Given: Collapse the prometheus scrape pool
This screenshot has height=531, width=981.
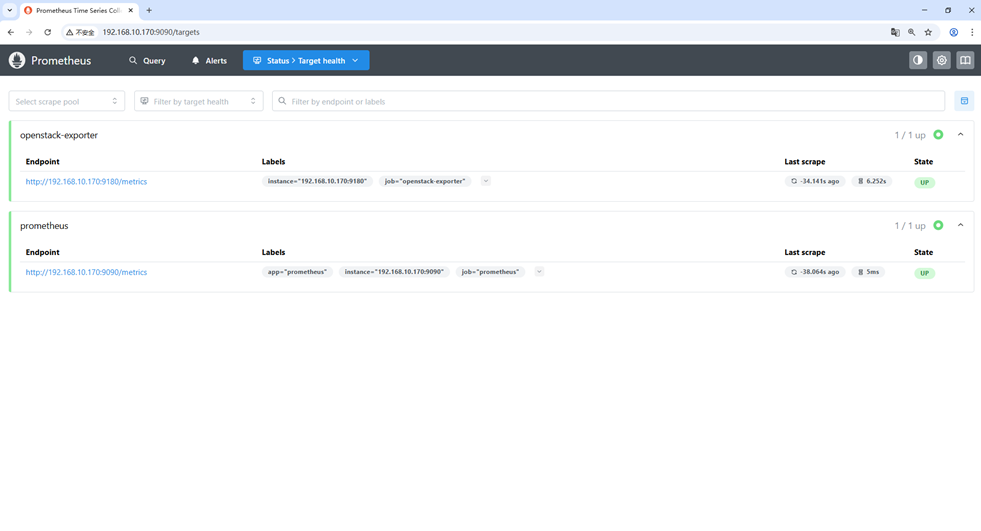Looking at the screenshot, I should (960, 226).
